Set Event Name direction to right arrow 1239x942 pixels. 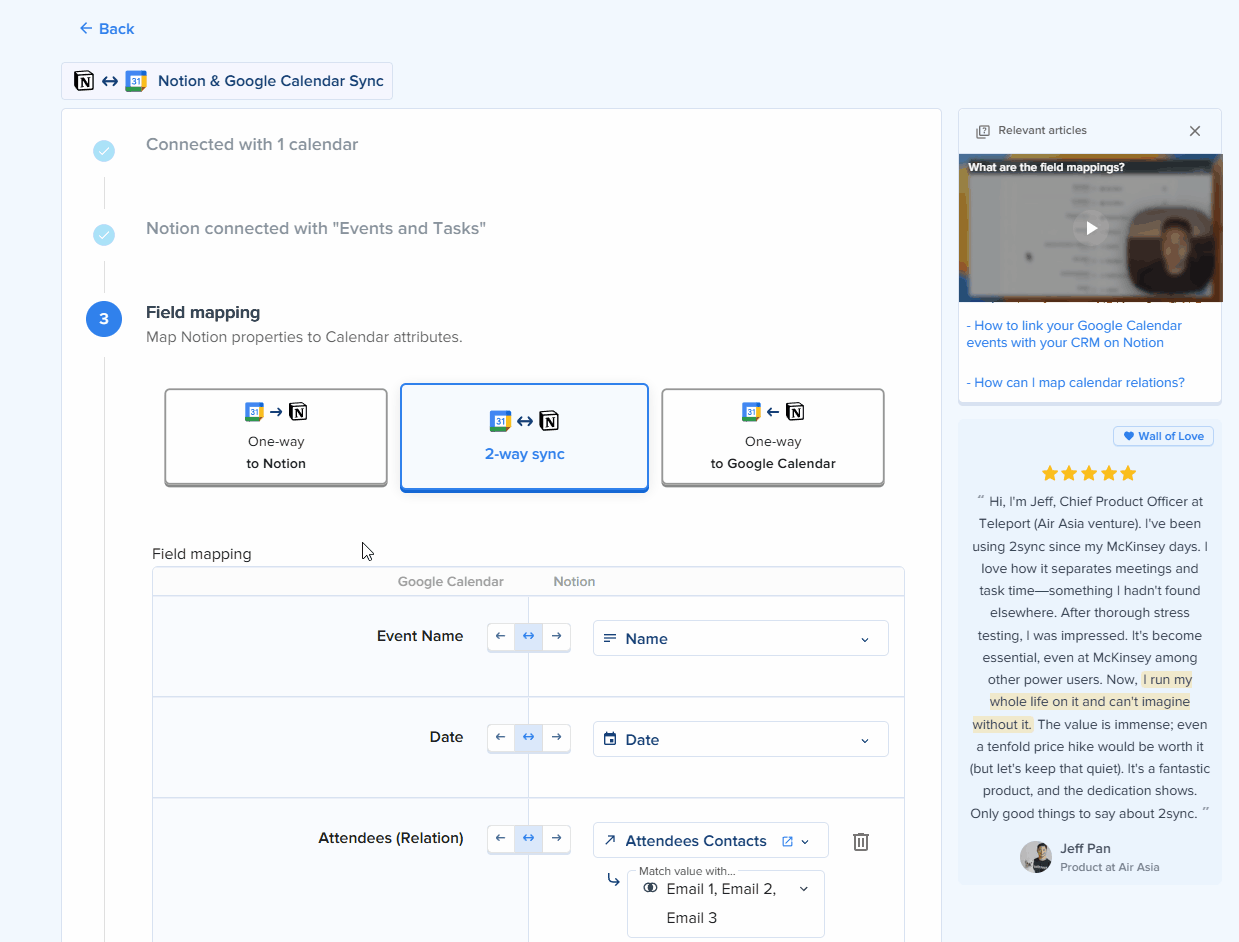[557, 637]
